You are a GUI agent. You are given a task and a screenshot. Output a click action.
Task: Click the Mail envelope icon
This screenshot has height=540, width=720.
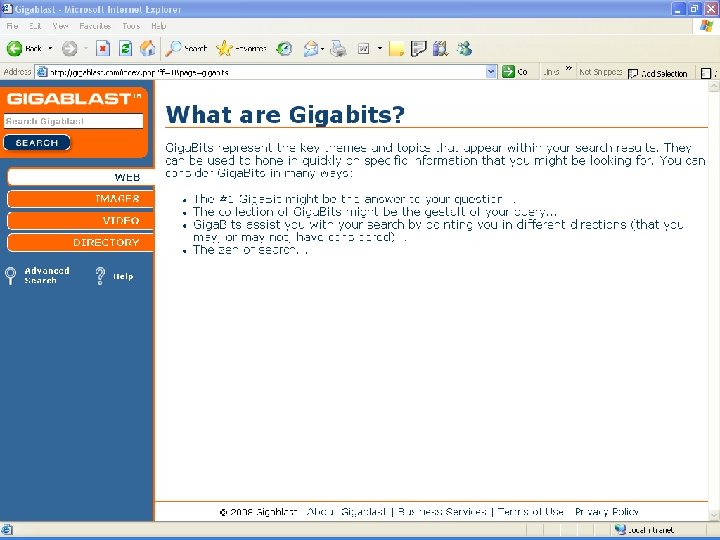[310, 48]
